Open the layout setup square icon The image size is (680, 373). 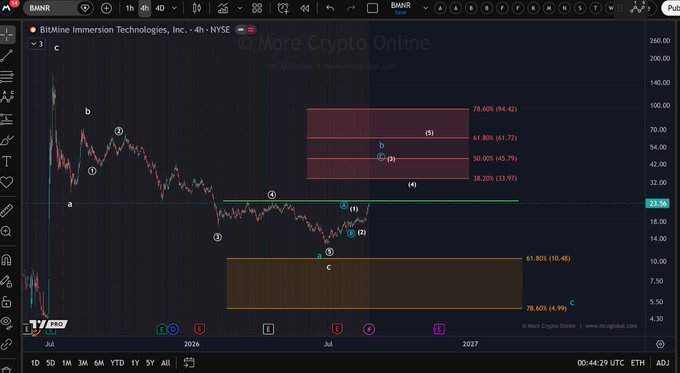[373, 8]
